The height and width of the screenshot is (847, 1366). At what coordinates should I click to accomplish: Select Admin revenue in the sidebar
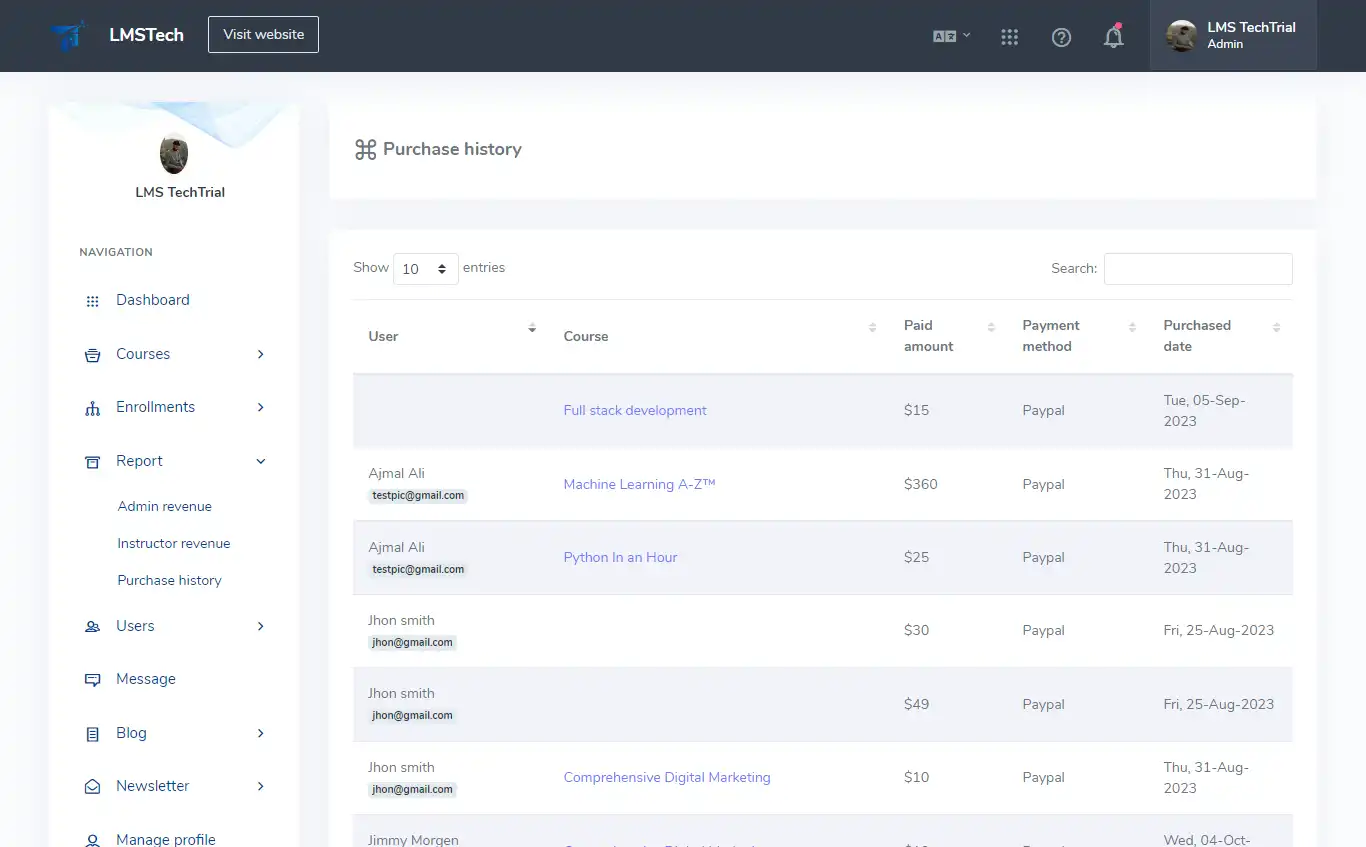164,506
